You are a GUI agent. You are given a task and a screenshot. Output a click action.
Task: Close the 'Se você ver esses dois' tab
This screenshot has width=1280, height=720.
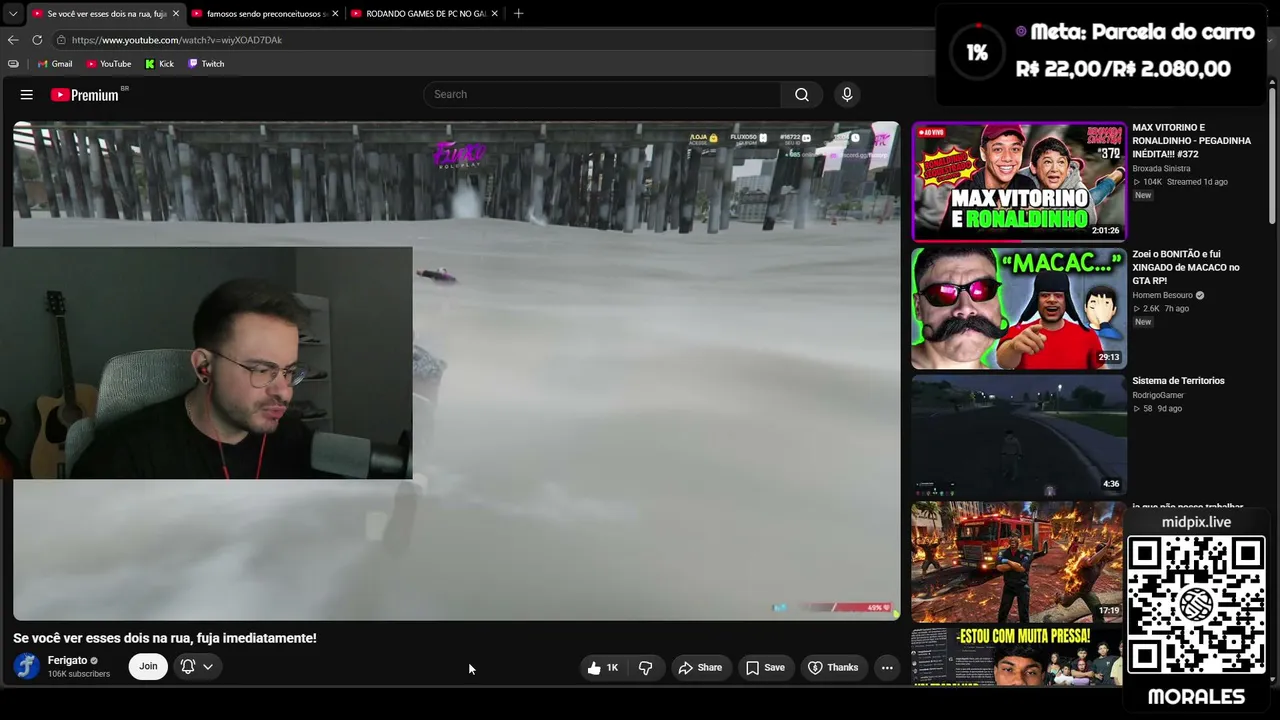click(175, 14)
